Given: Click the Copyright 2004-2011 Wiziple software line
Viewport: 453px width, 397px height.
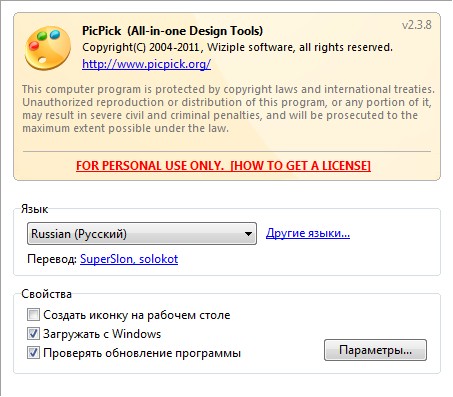Looking at the screenshot, I should click(237, 47).
